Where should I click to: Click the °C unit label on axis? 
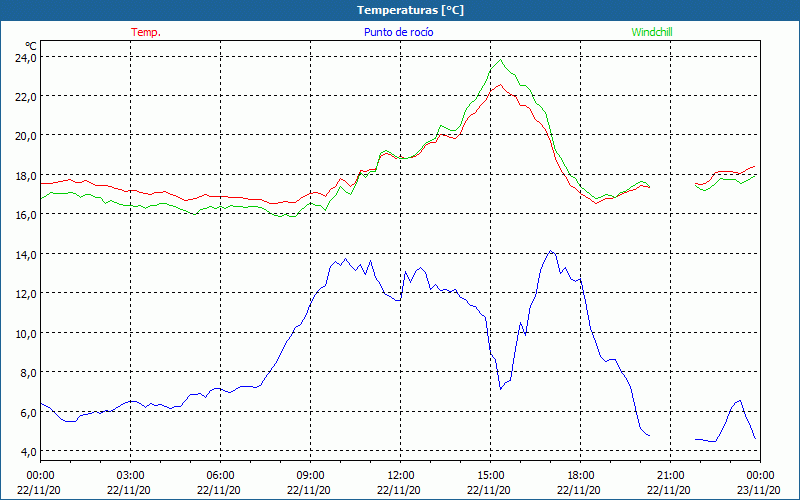coord(31,46)
